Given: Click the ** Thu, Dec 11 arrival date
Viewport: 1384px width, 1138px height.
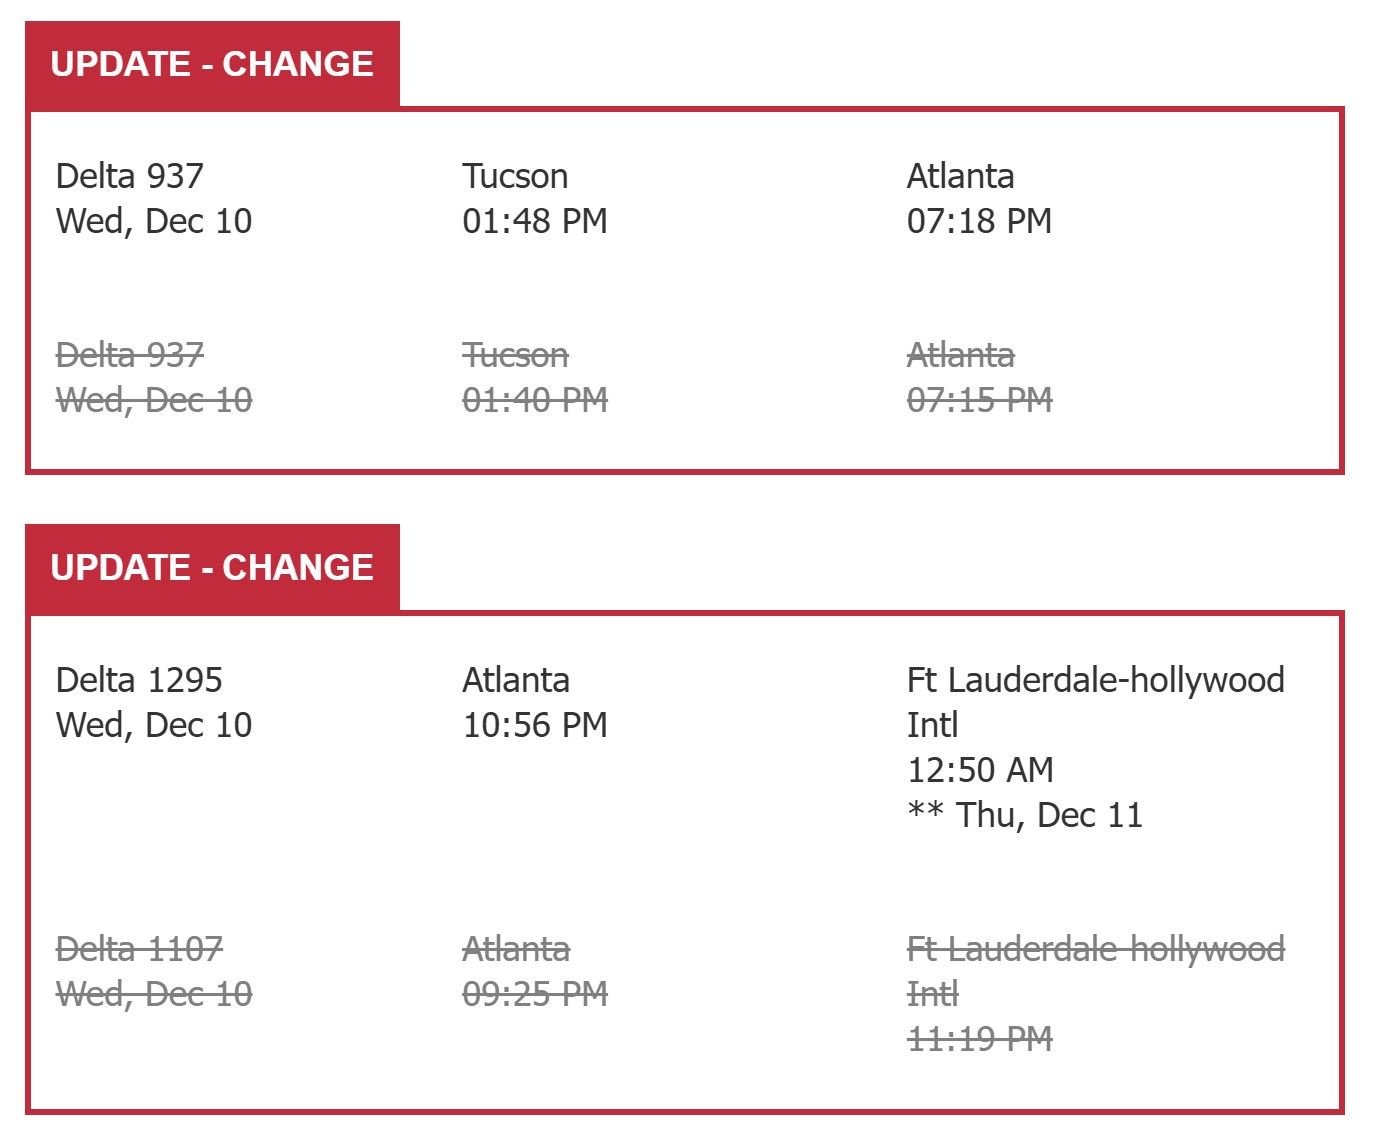Looking at the screenshot, I should (1024, 815).
